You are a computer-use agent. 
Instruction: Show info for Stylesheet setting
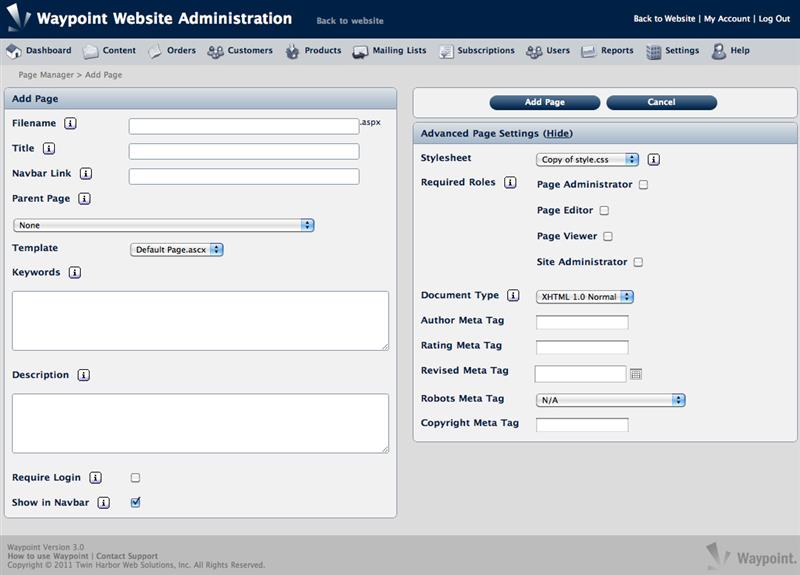[654, 160]
